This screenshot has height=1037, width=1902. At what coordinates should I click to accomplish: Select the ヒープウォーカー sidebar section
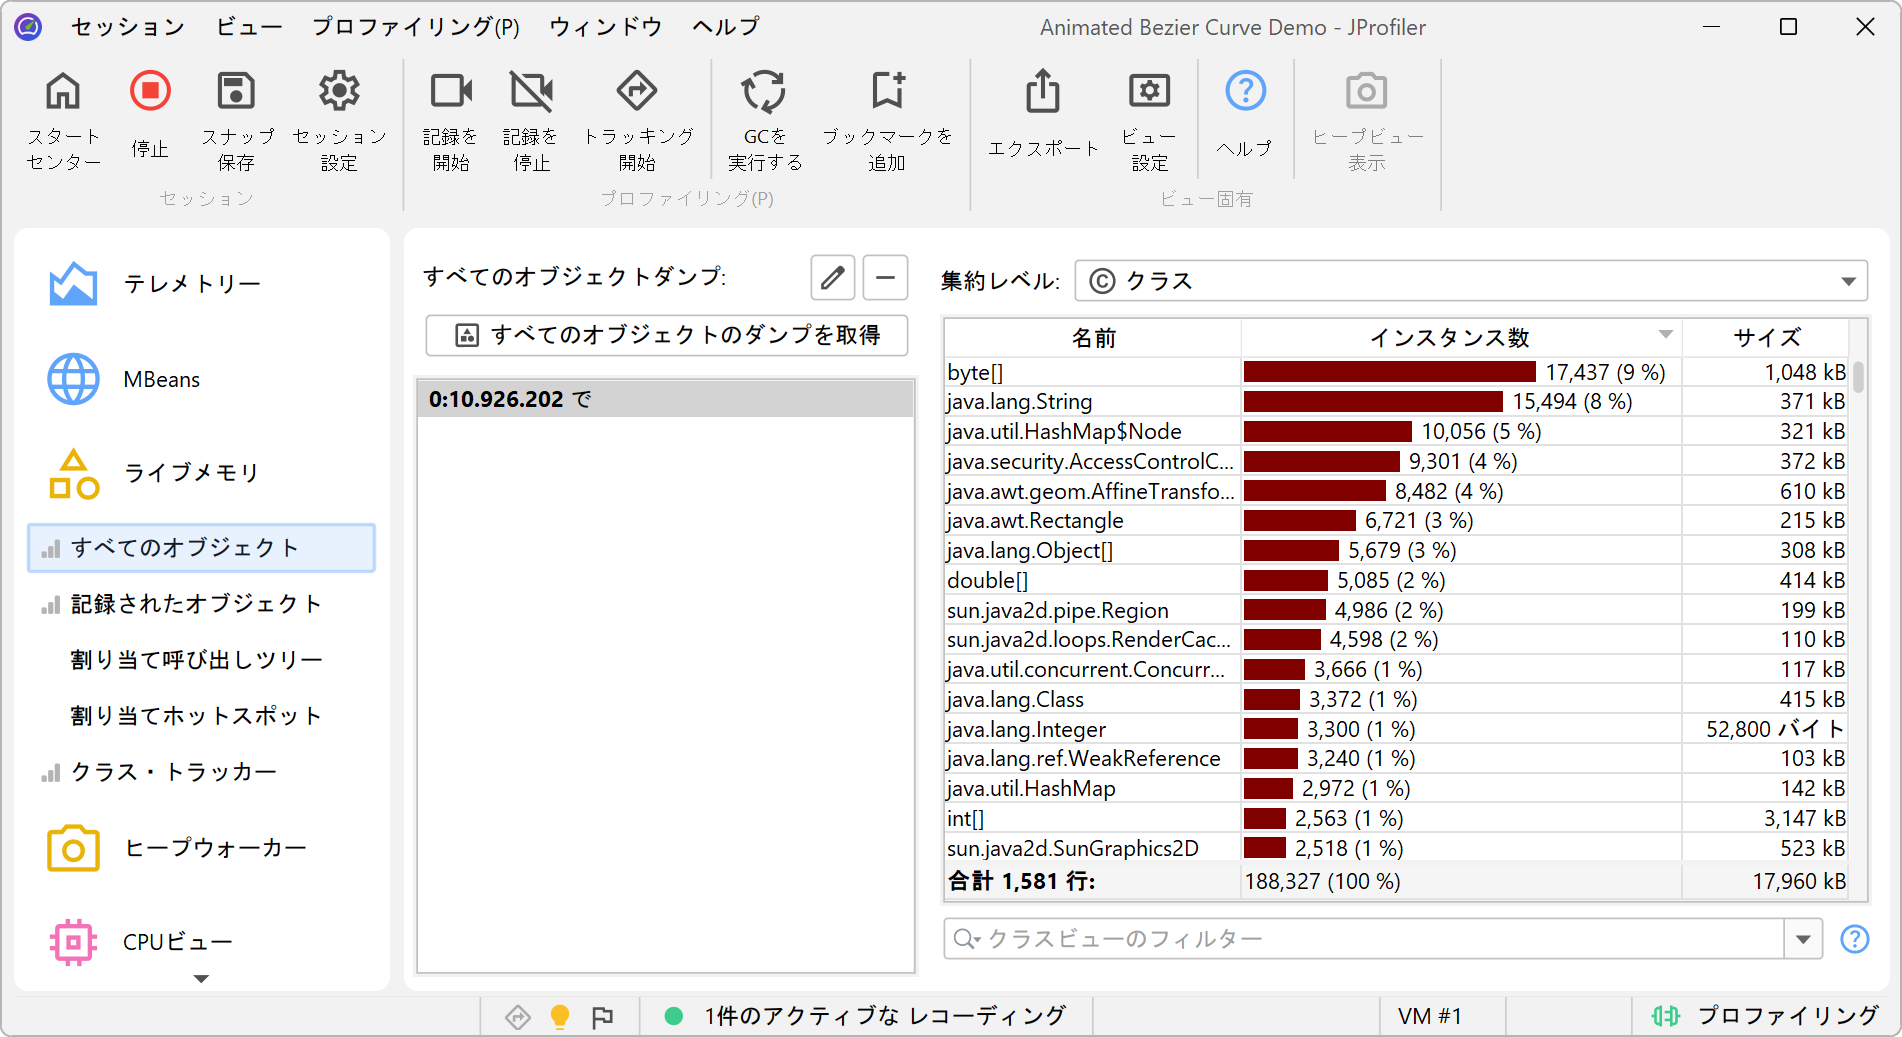point(215,848)
